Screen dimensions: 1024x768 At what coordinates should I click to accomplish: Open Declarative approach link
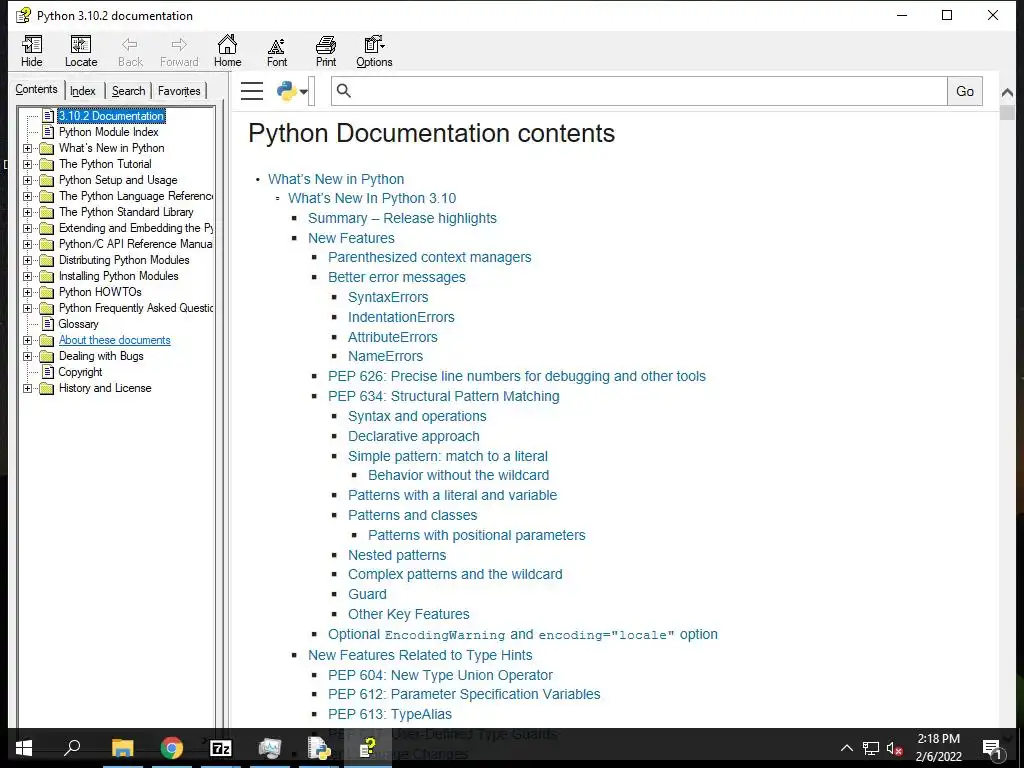click(413, 436)
